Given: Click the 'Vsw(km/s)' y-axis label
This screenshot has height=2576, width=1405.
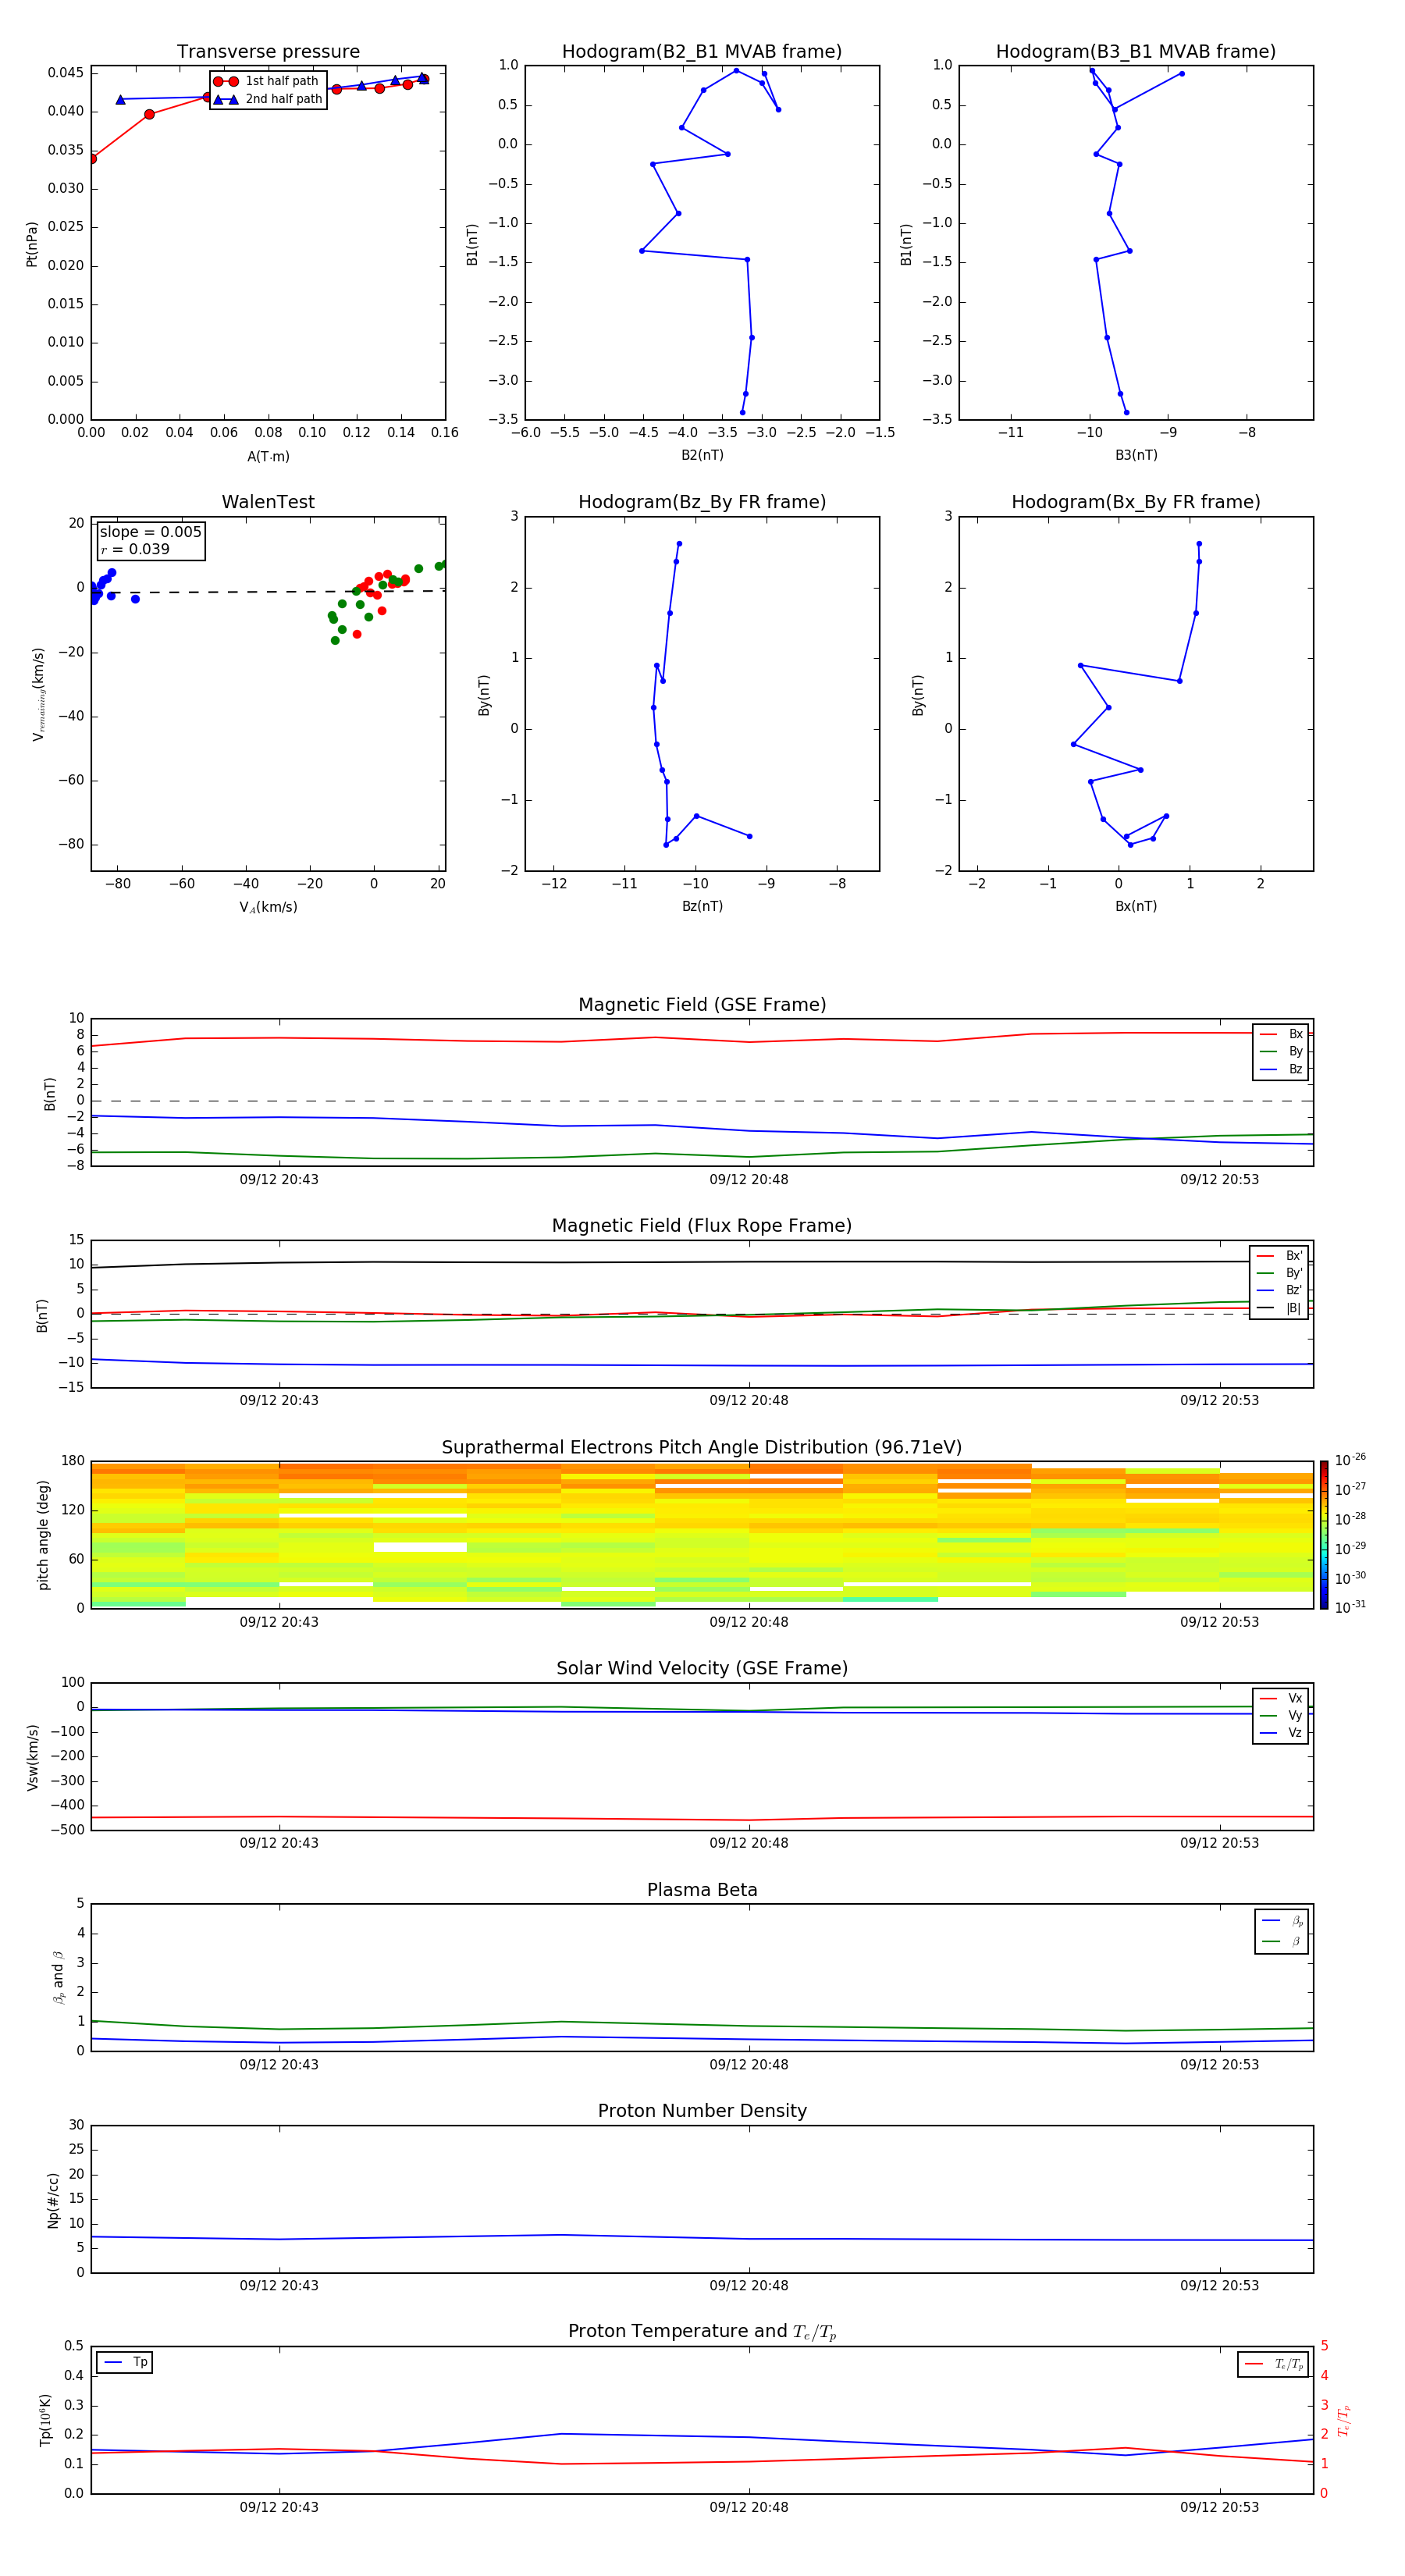Looking at the screenshot, I should 33,1757.
